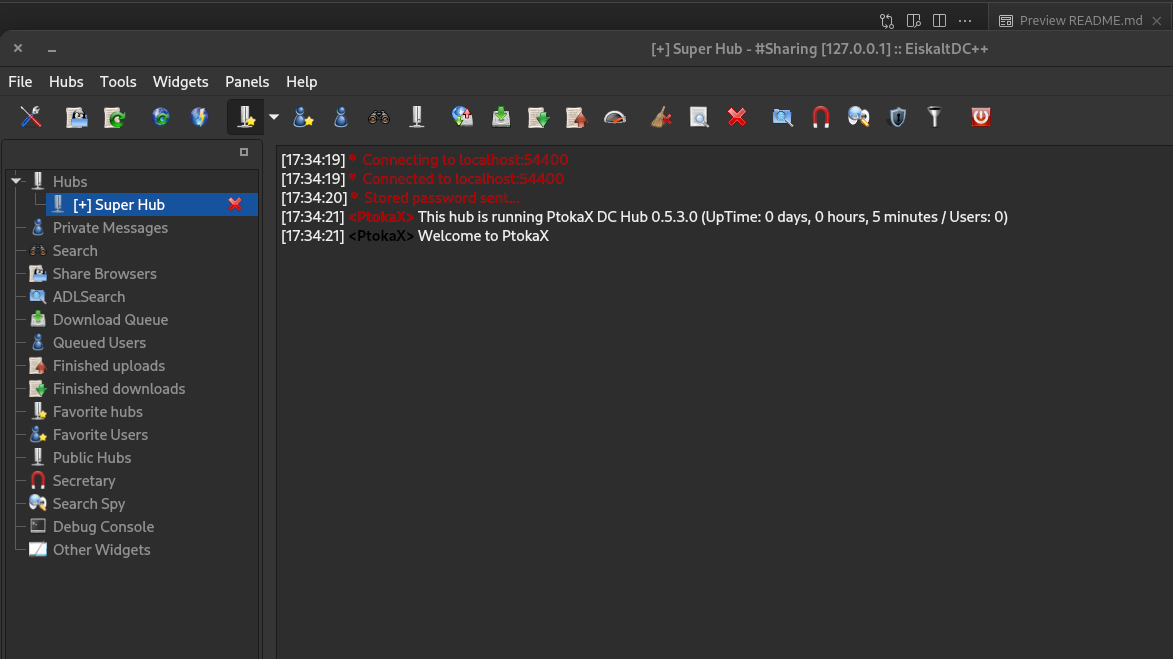Open Public Hubs in sidebar
The image size is (1173, 659).
(91, 458)
